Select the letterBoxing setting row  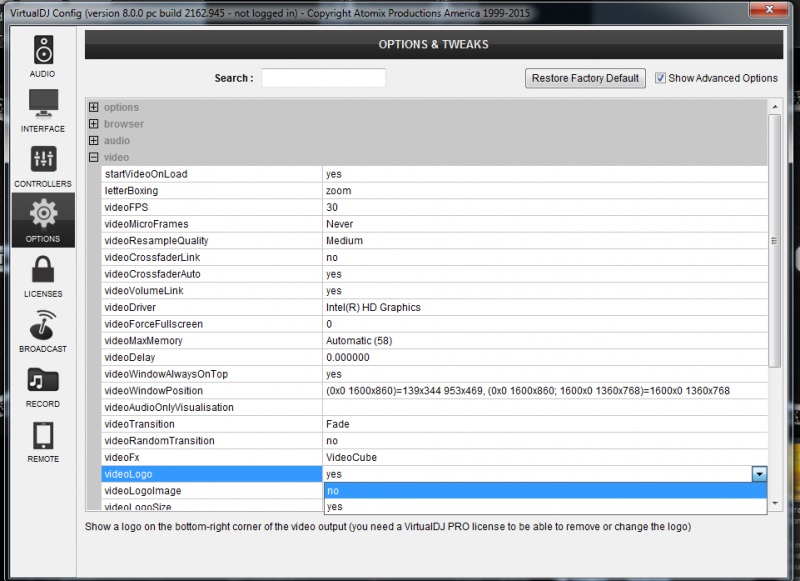434,191
